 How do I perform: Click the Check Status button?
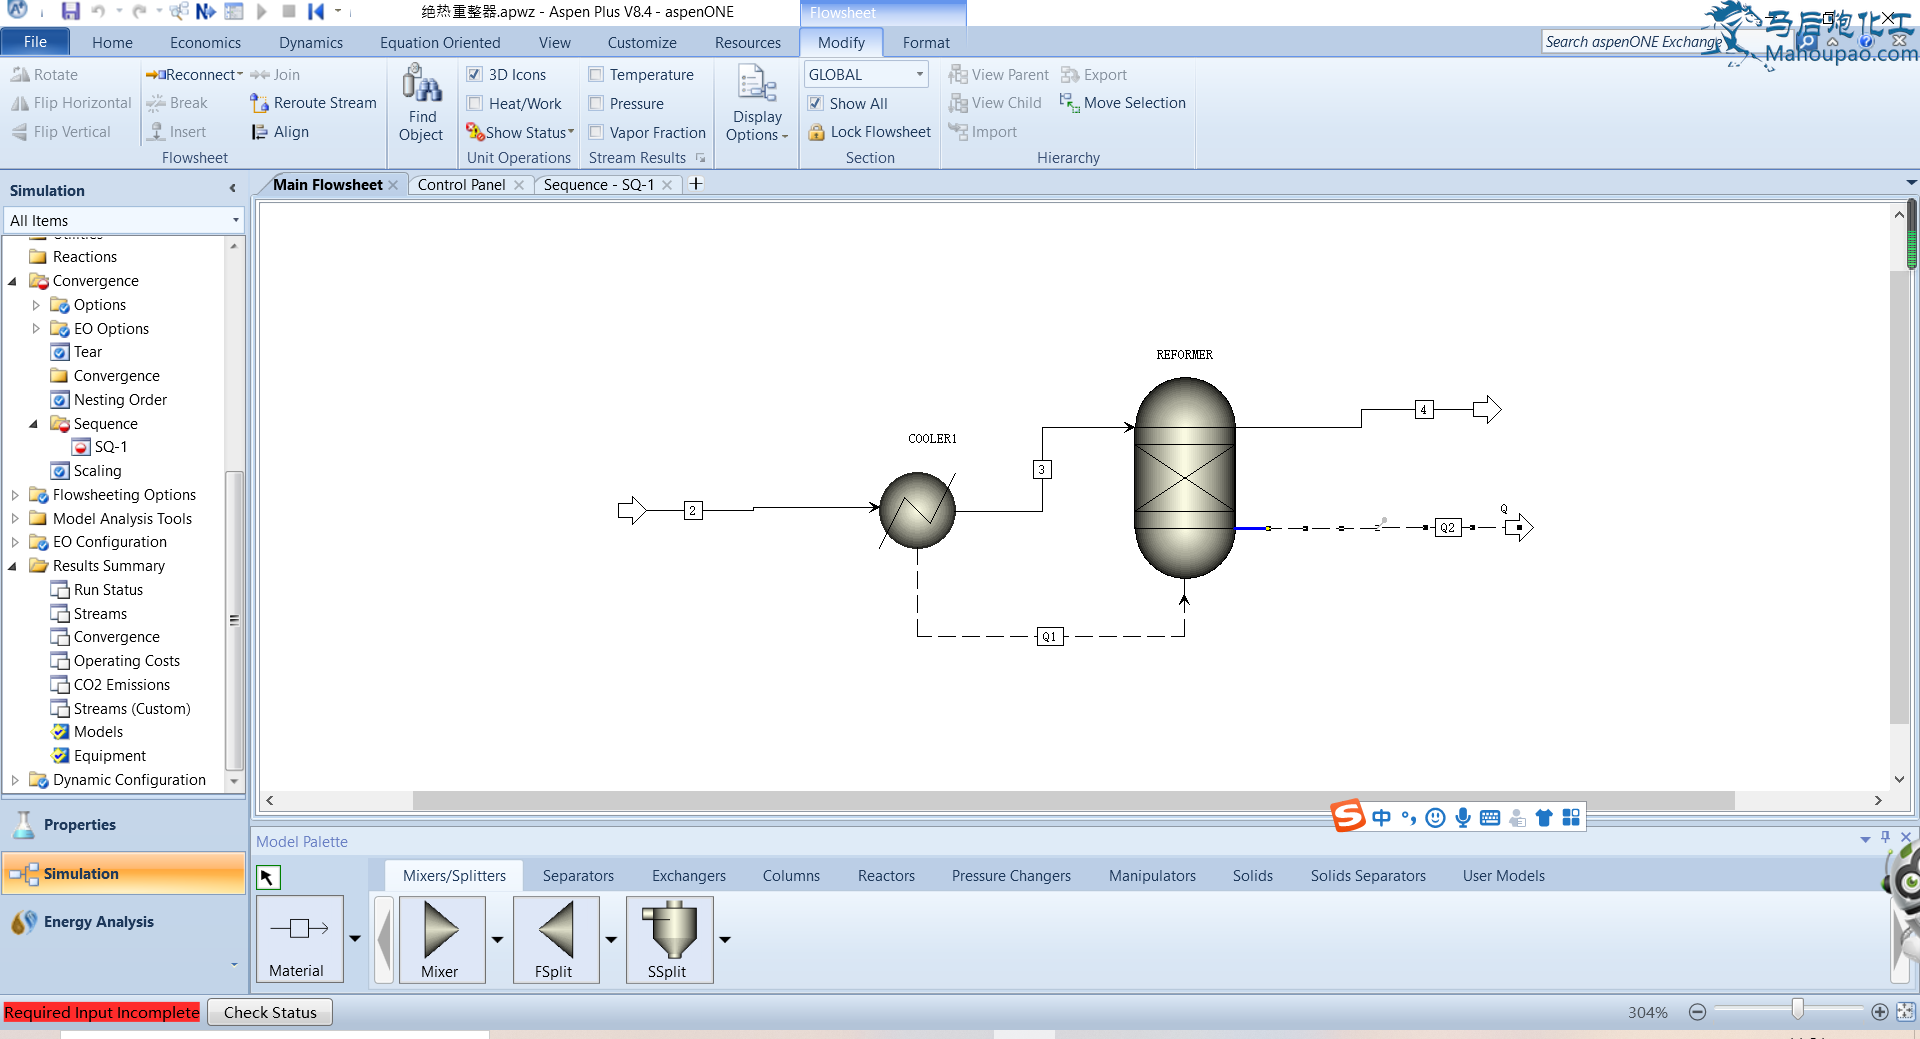(270, 1013)
